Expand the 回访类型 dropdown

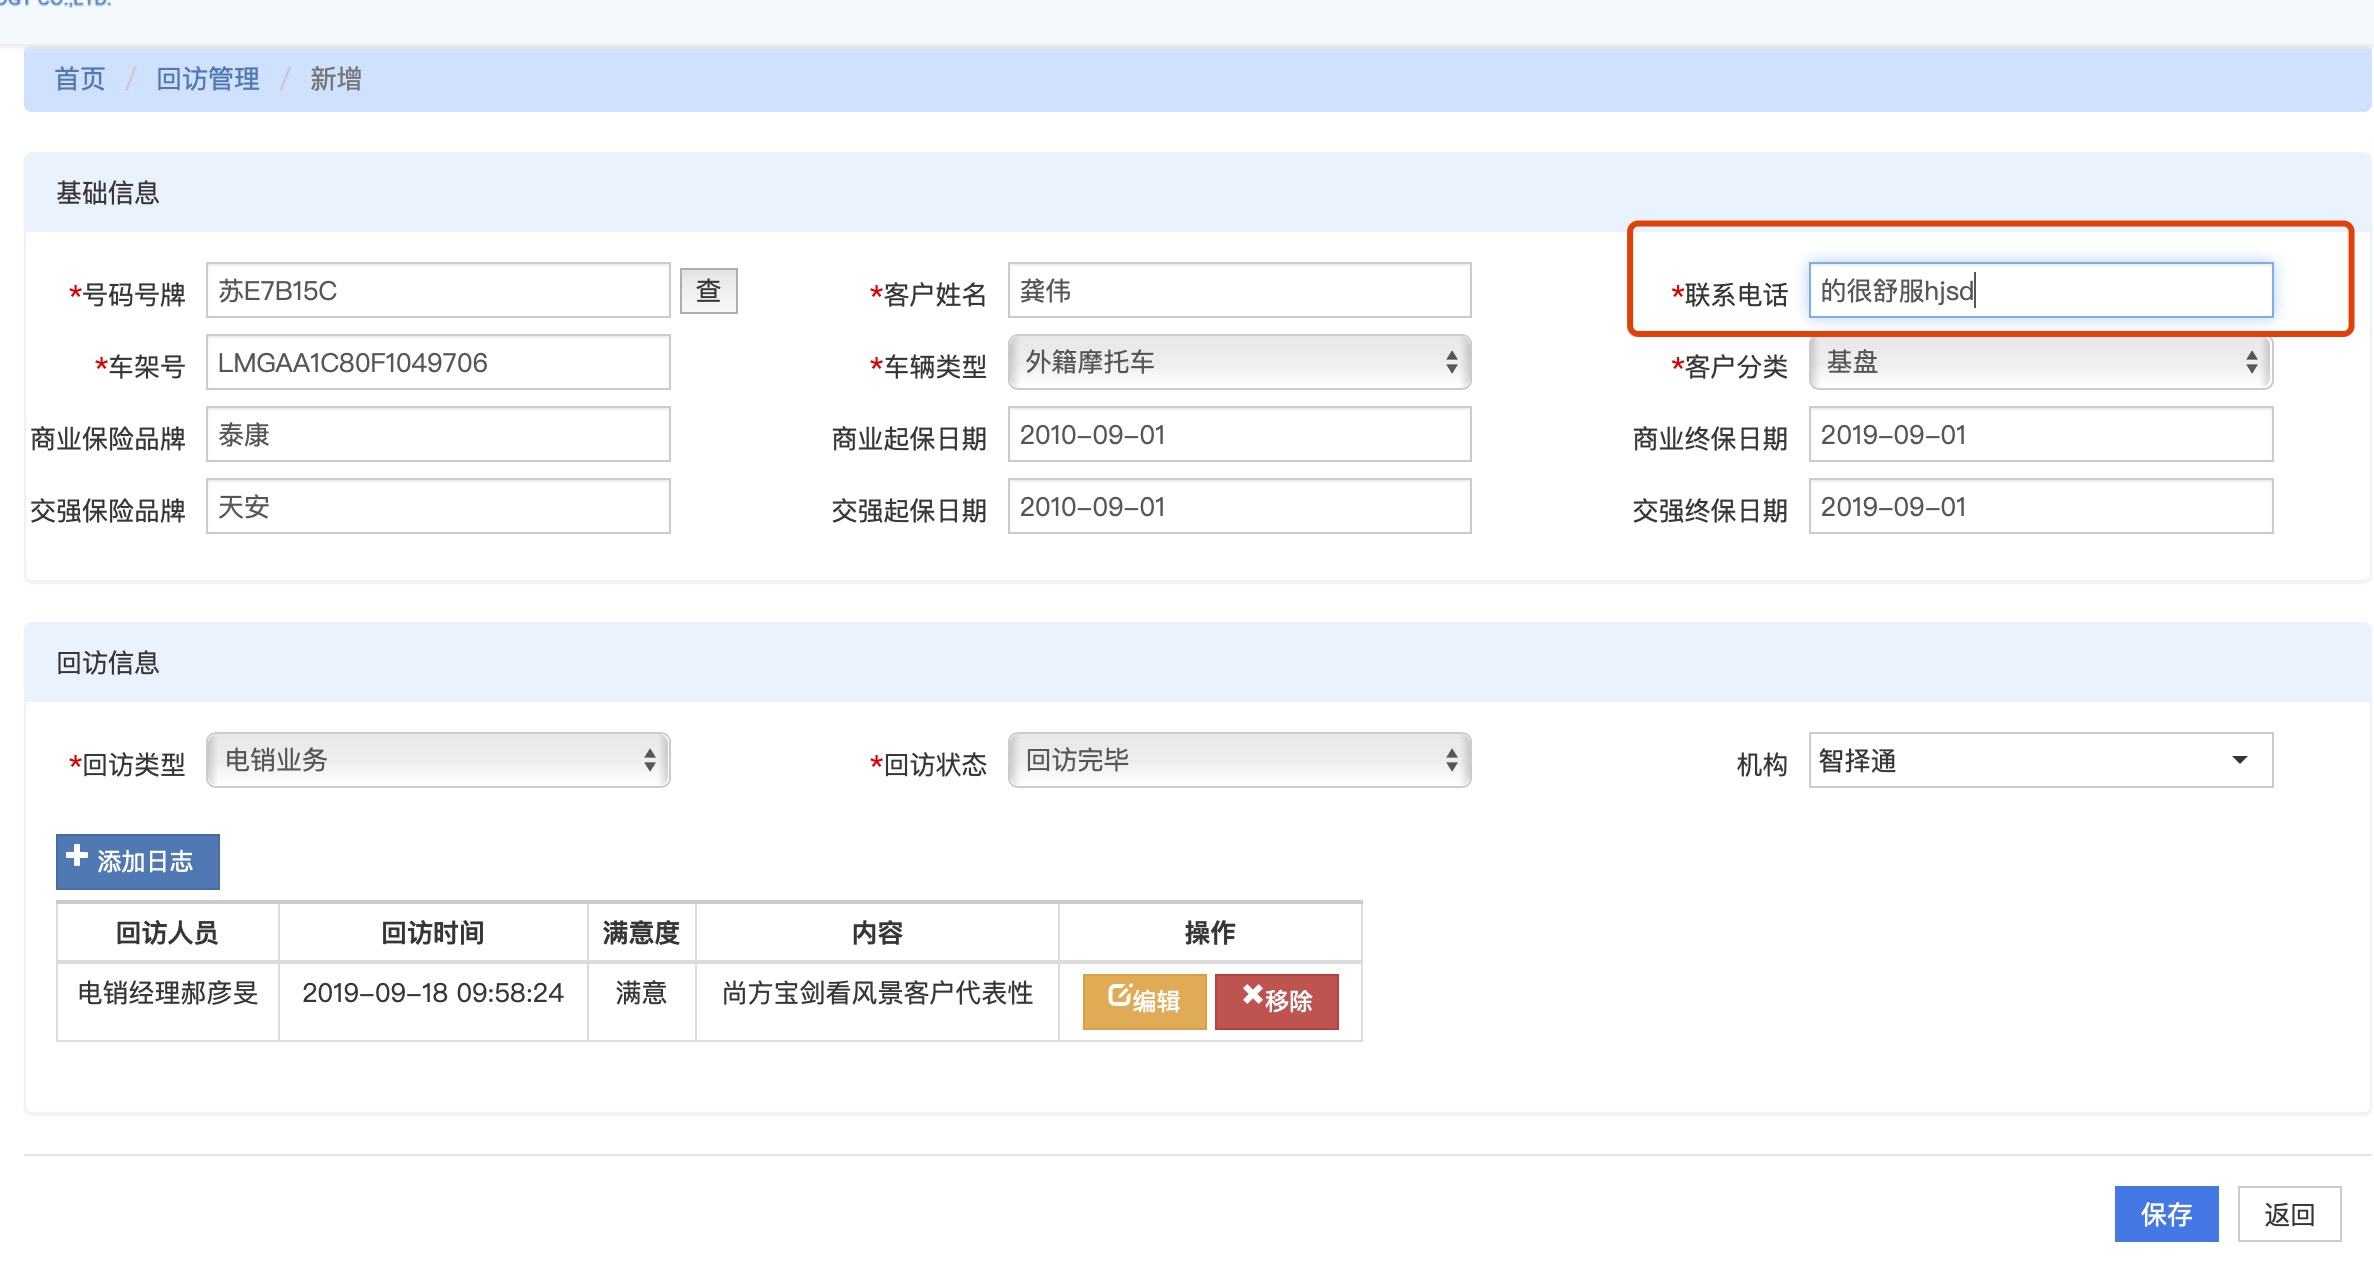pos(438,760)
